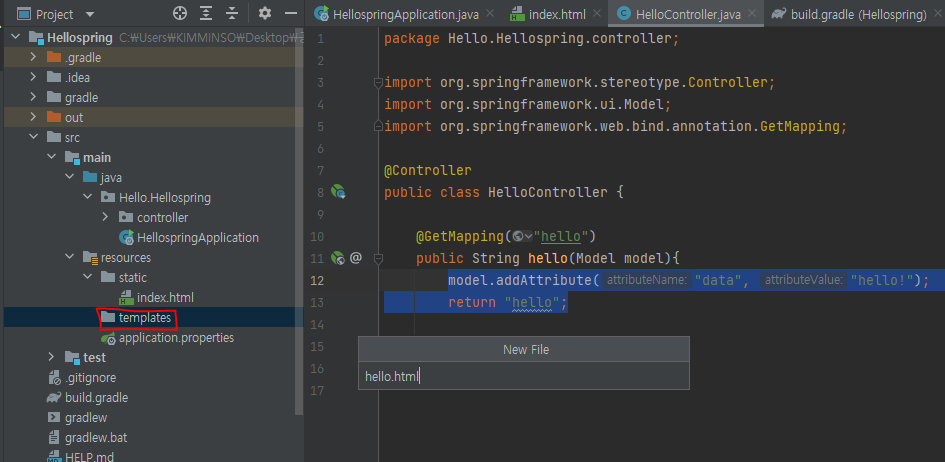Screen dimensions: 945x462
Task: Collapse the Hellospring root project node
Action: 16,38
